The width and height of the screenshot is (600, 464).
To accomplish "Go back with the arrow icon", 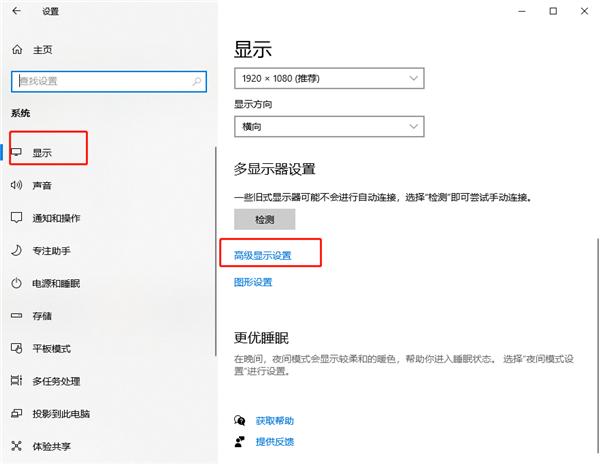I will 16,11.
